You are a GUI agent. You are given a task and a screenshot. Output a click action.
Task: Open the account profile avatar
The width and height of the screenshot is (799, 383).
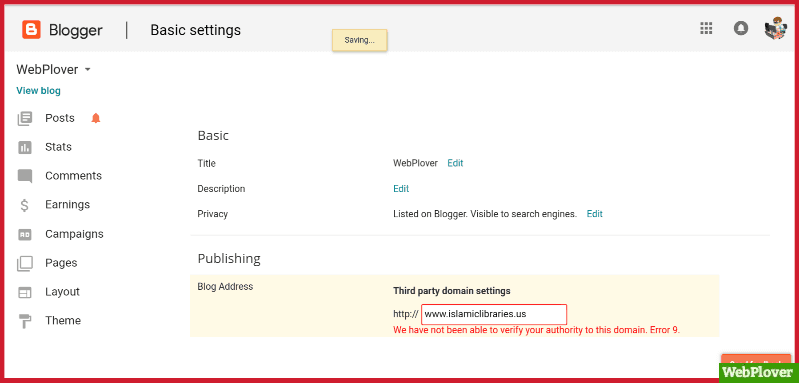tap(776, 29)
